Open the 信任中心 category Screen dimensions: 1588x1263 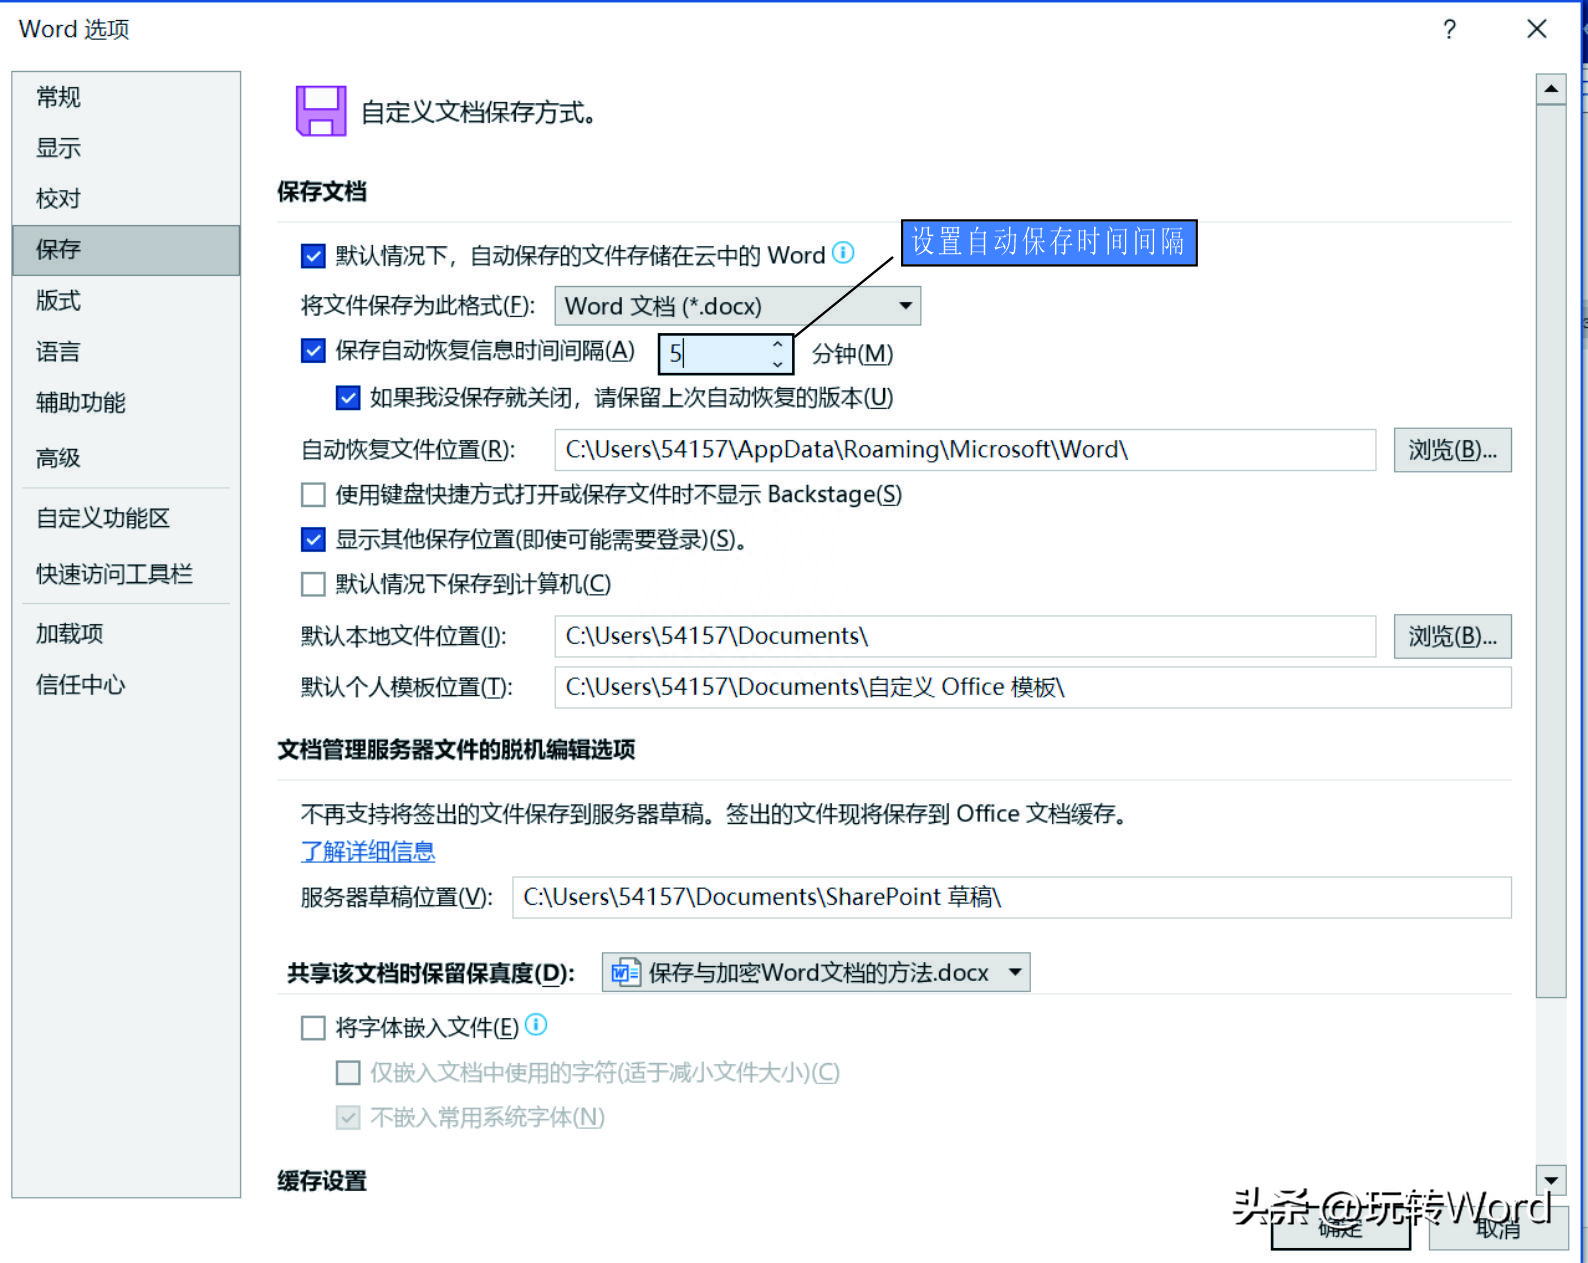point(126,685)
